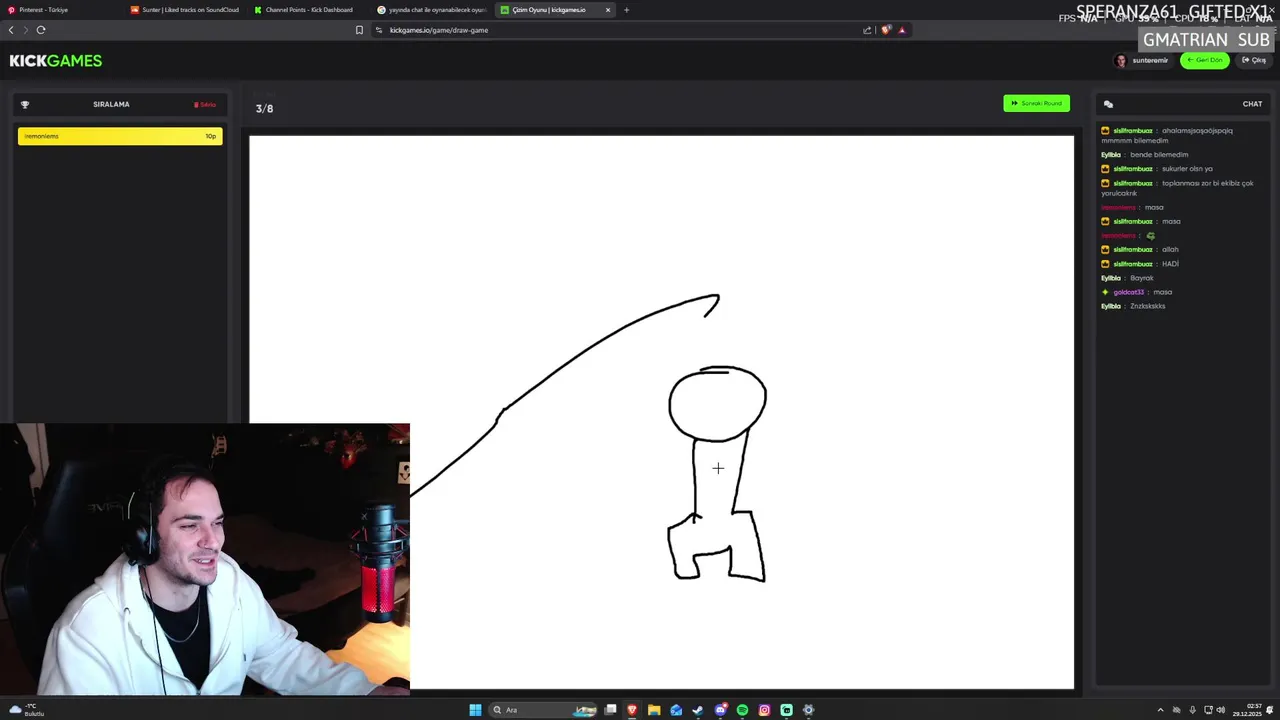The image size is (1280, 720).
Task: Open Task View on the taskbar
Action: [x=611, y=710]
